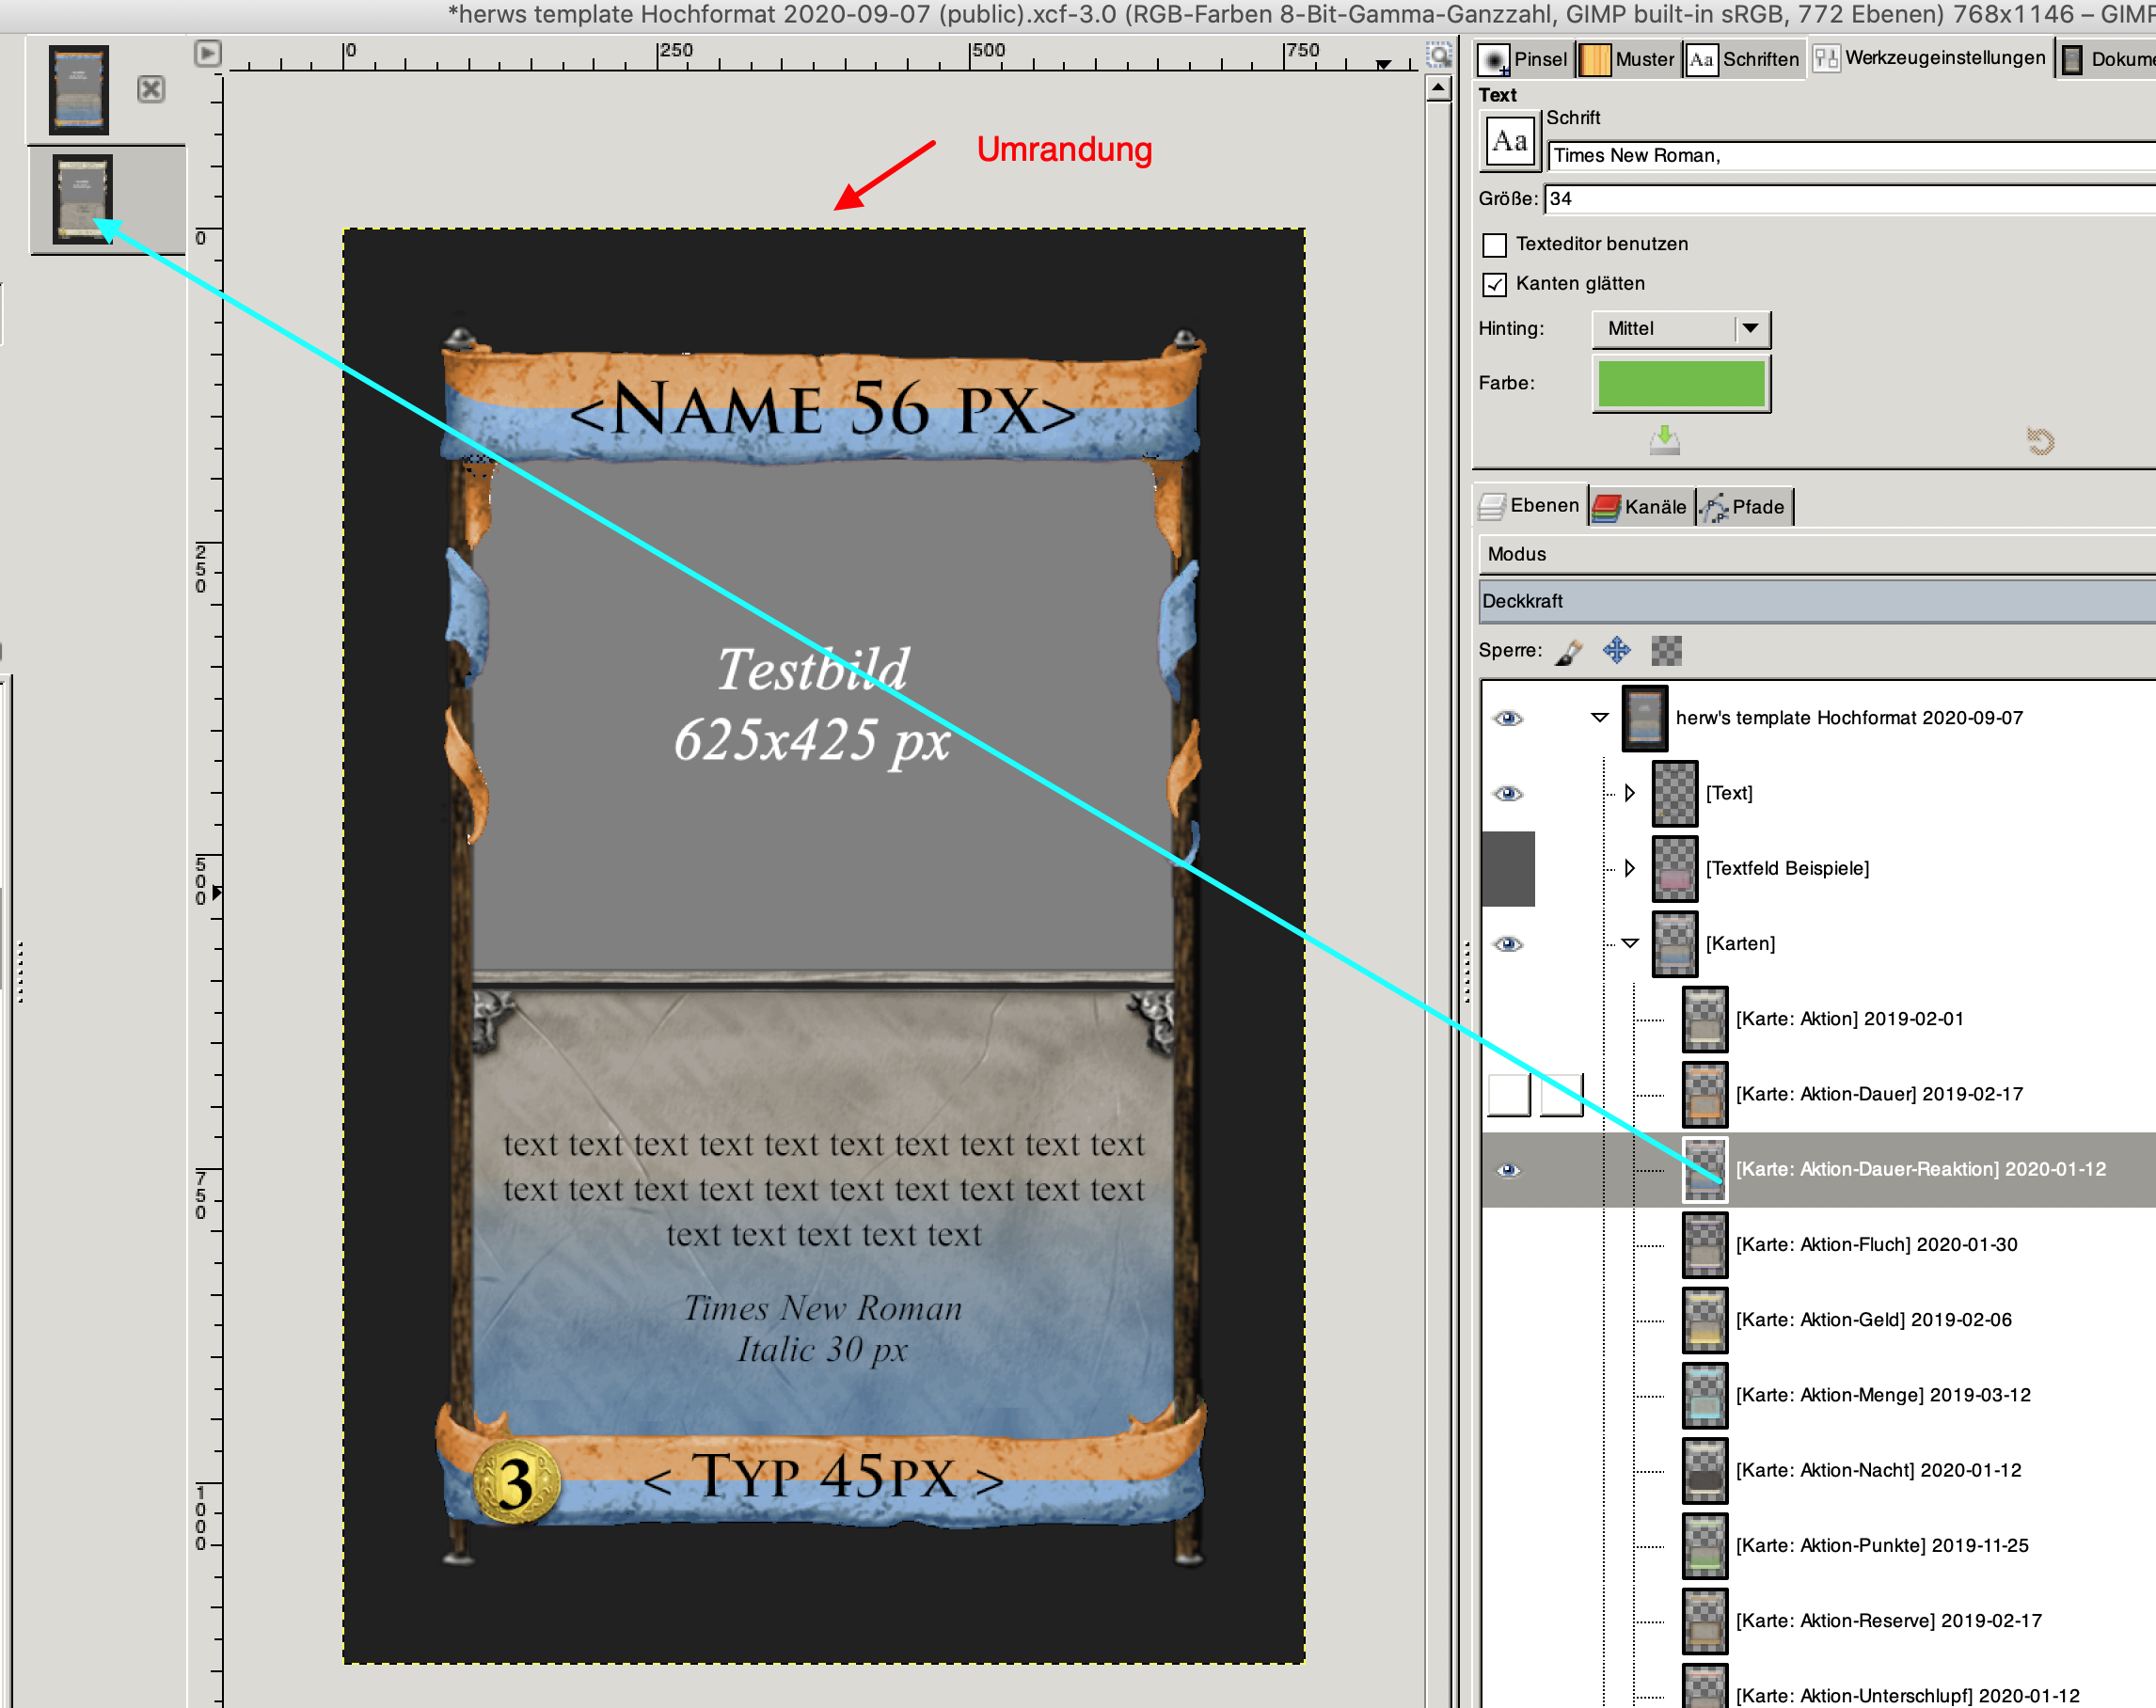Hide the [Karten] layer group

[x=1509, y=944]
